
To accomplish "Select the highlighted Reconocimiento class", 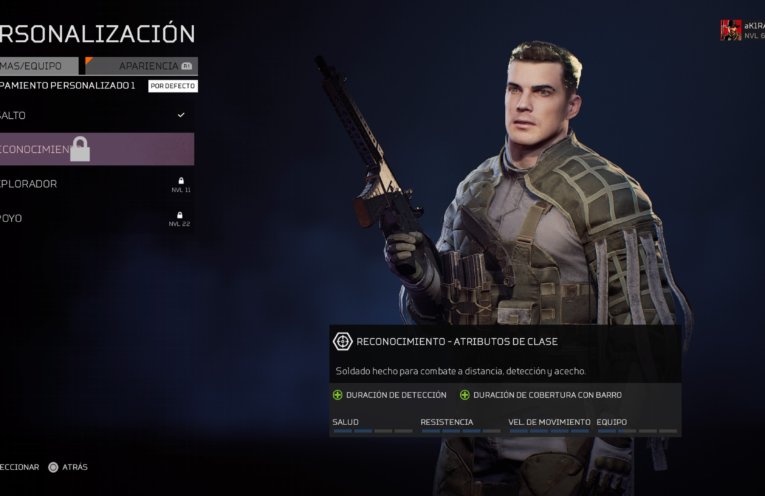I will 97,149.
